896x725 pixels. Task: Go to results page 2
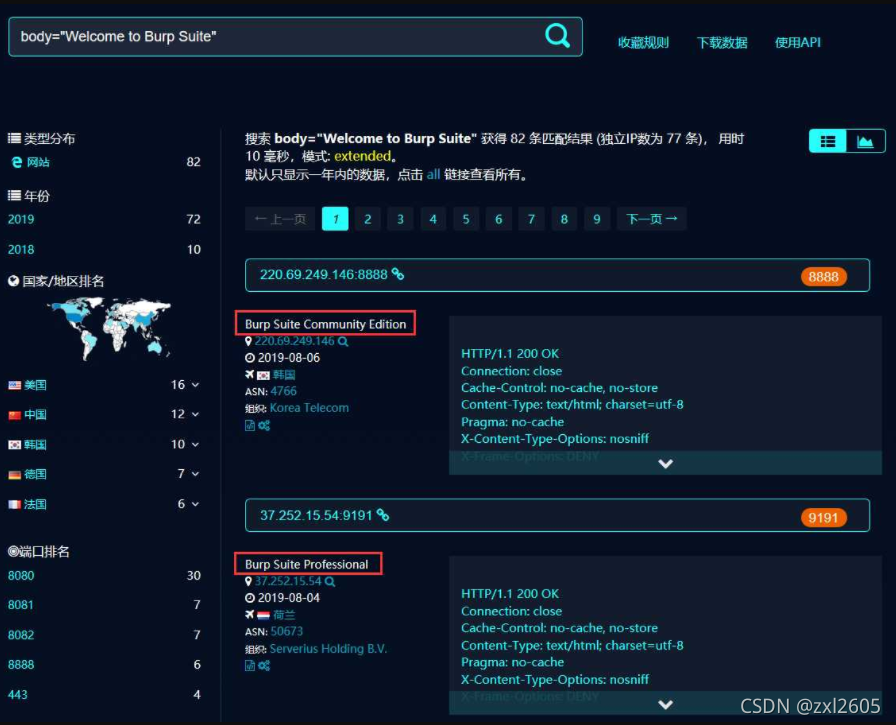click(368, 219)
